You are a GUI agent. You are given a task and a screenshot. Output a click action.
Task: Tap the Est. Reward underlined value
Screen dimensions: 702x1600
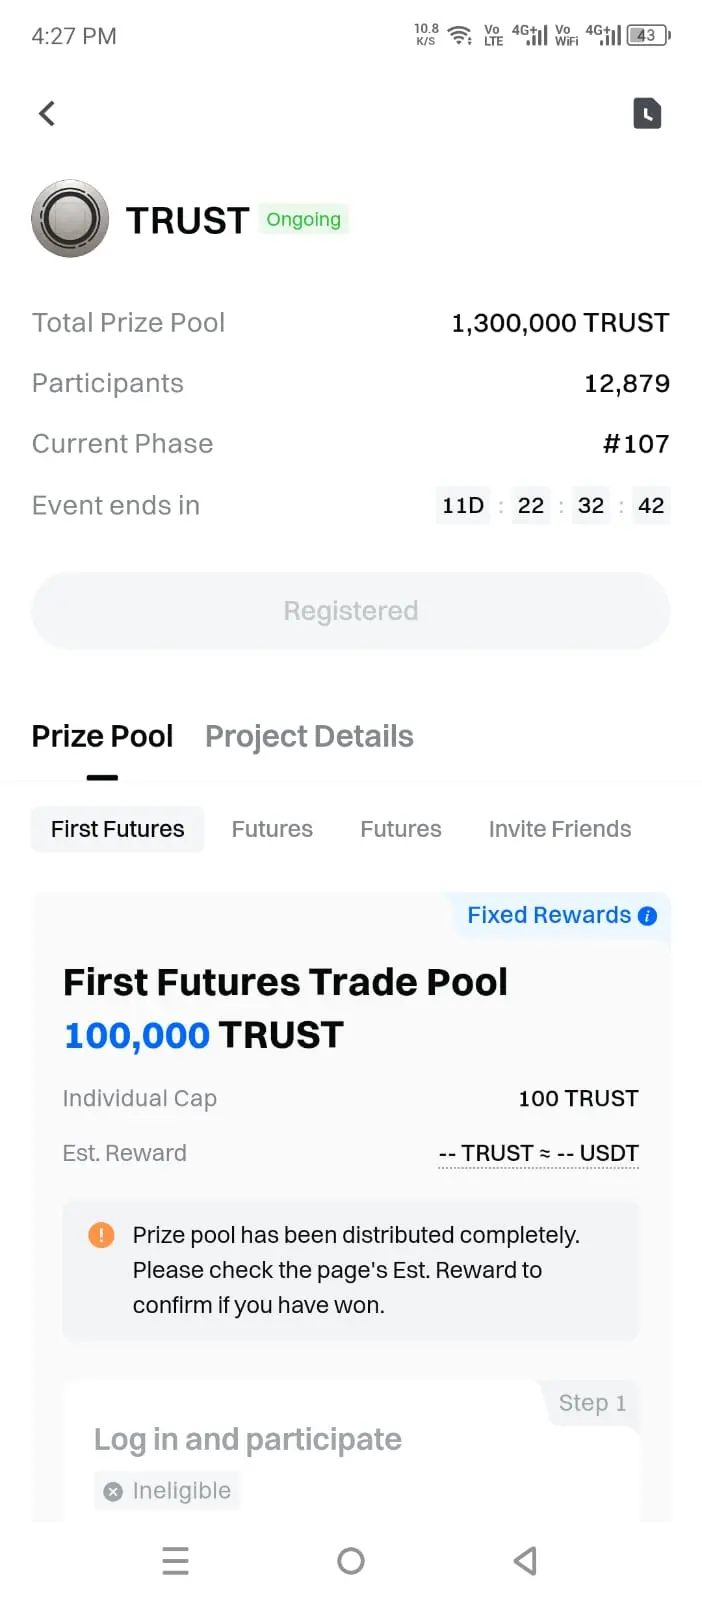tap(539, 1153)
